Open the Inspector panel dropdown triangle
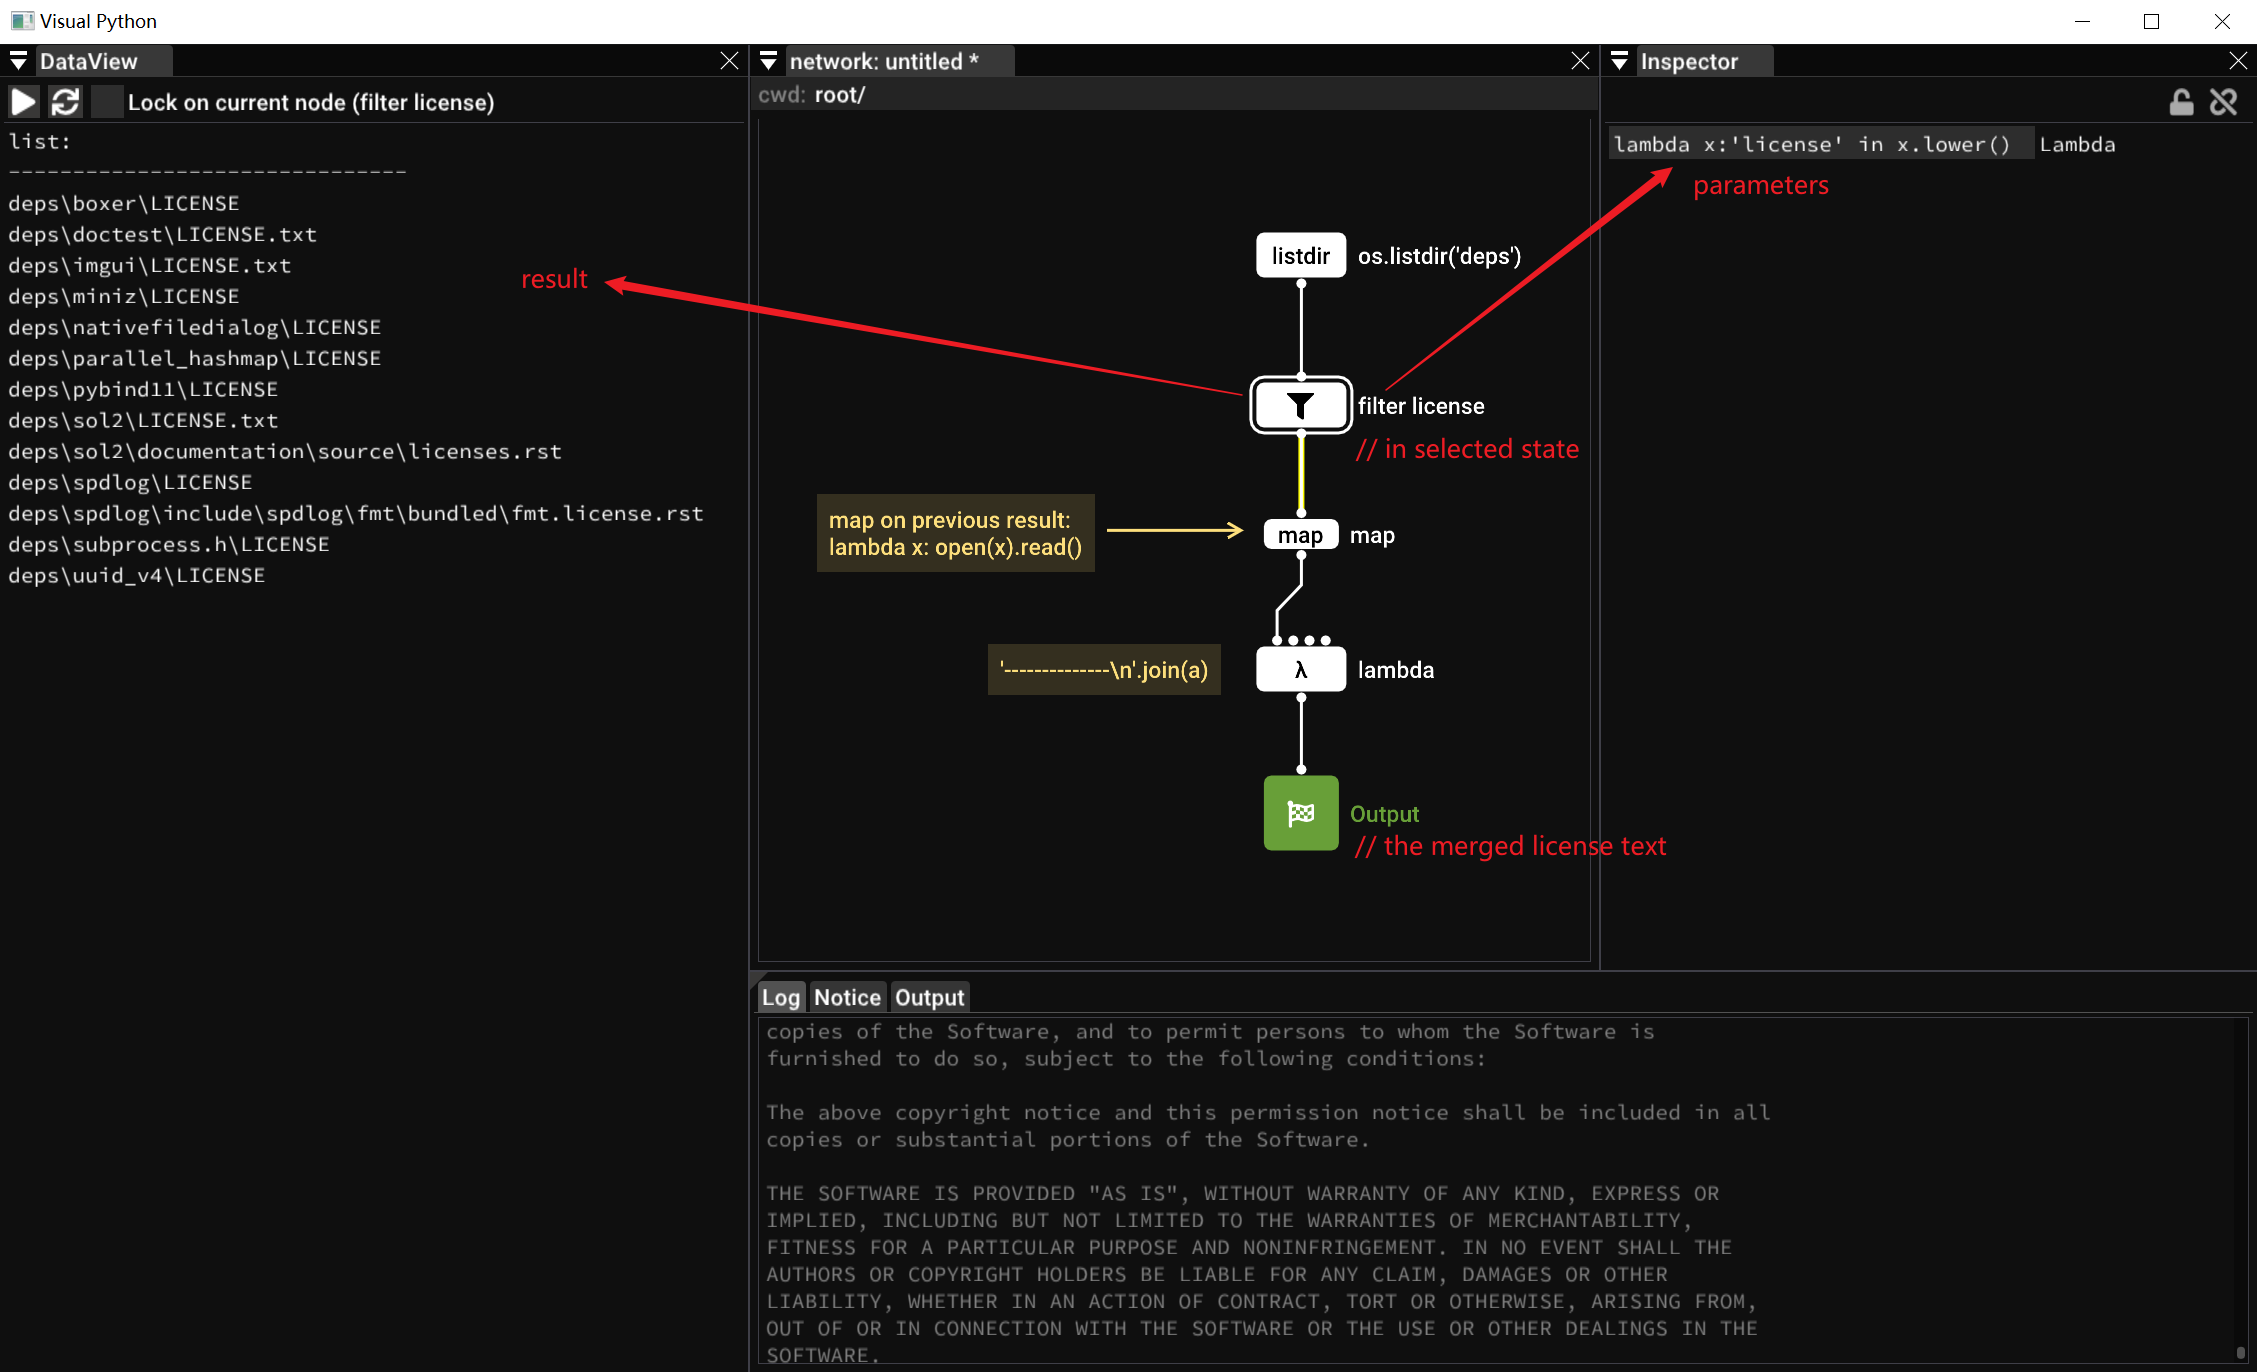Viewport: 2257px width, 1372px height. click(x=1619, y=62)
